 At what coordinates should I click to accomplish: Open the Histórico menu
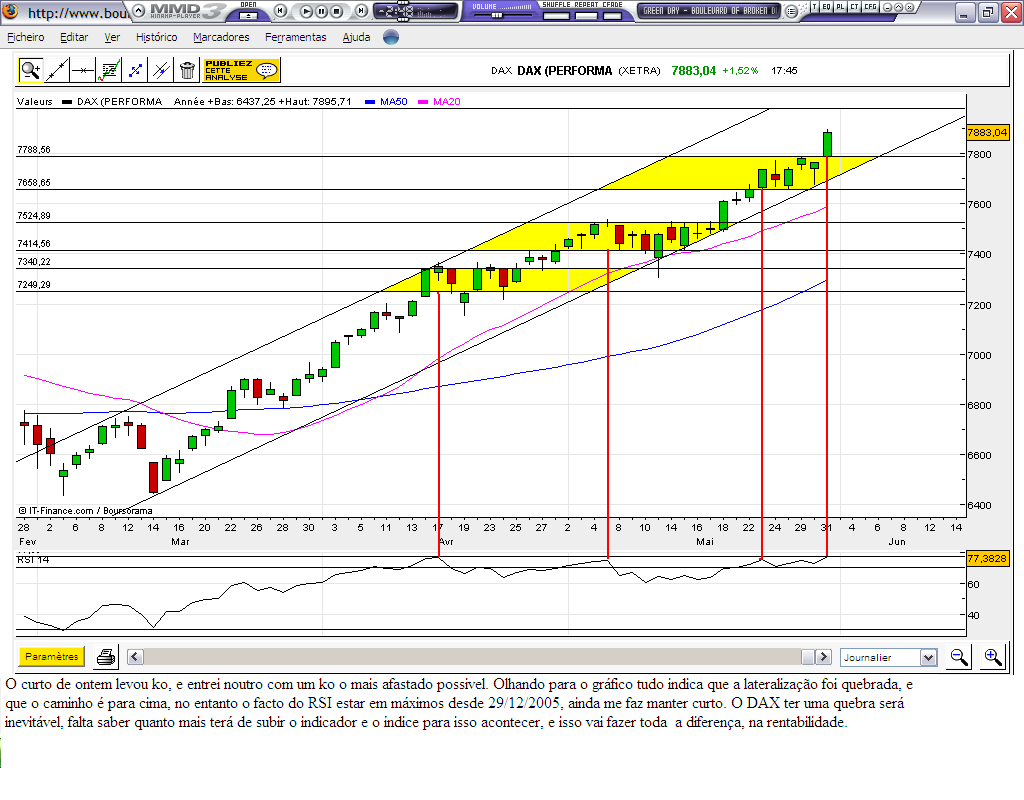pos(156,37)
